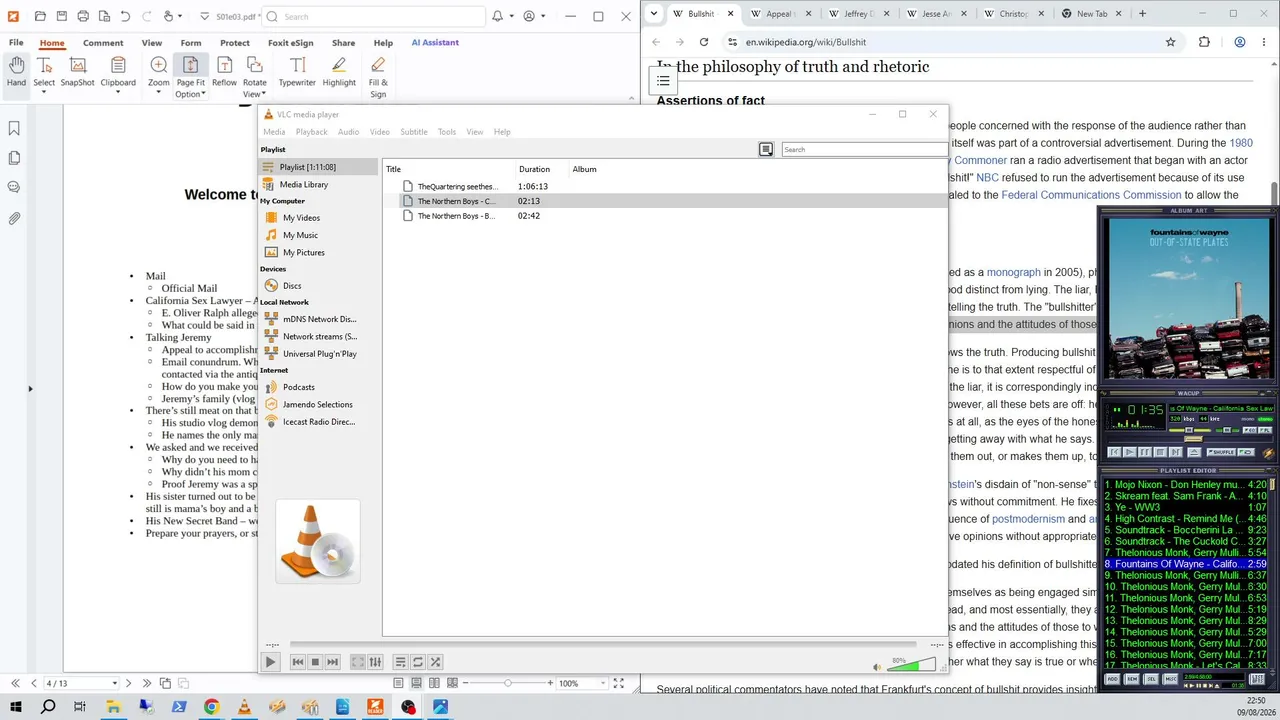Viewport: 1280px width, 720px height.
Task: Open the Playback menu in VLC
Action: (x=311, y=132)
